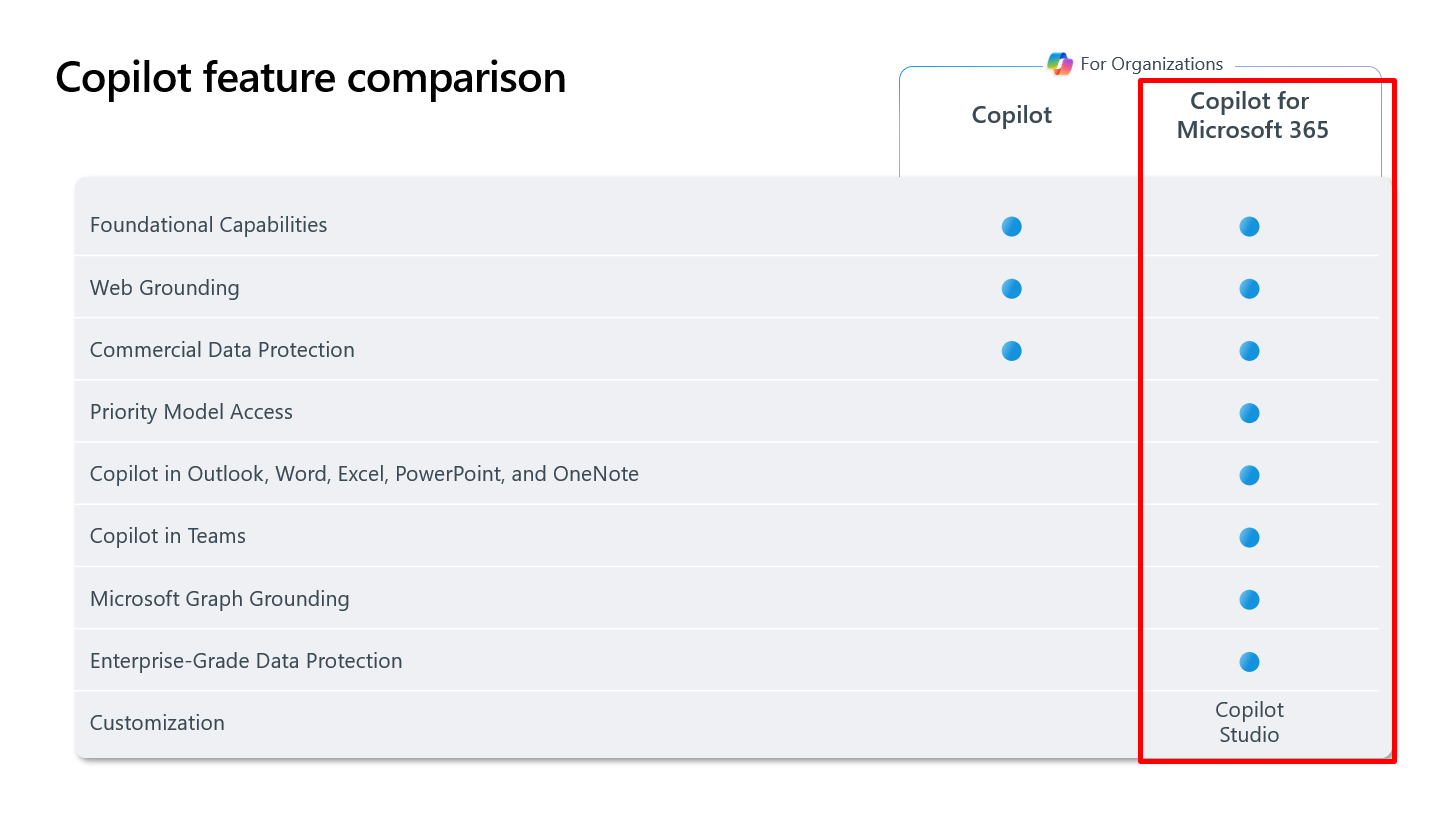Click Microsoft 365 dot for Outlook, Word, Excel row
Image resolution: width=1432 pixels, height=817 pixels.
1249,475
